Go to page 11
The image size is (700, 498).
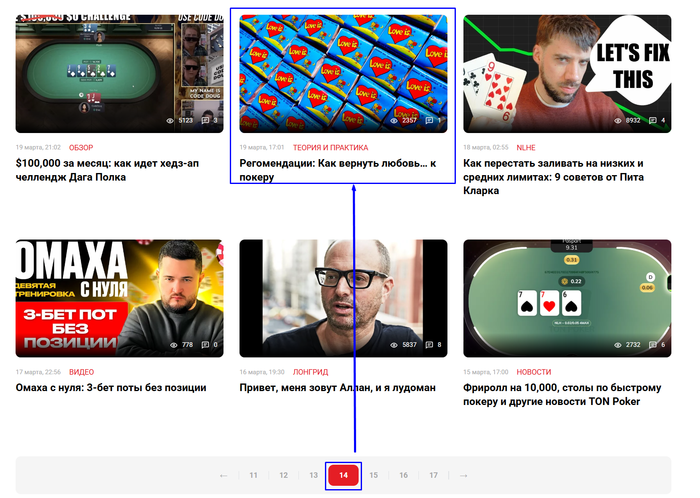(x=254, y=475)
